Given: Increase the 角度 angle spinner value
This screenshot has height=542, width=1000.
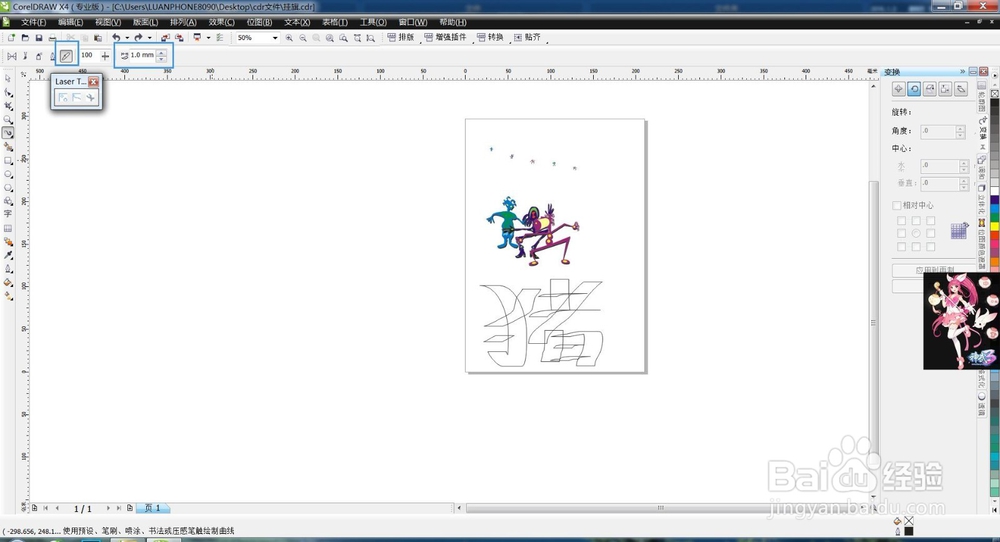Looking at the screenshot, I should pyautogui.click(x=960, y=128).
